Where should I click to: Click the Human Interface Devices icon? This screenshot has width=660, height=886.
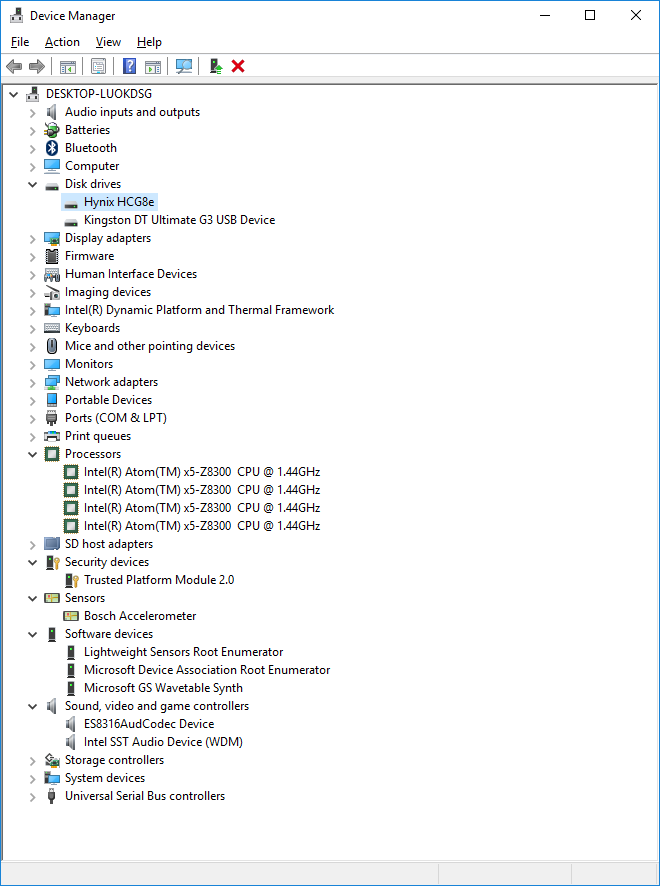coord(52,274)
